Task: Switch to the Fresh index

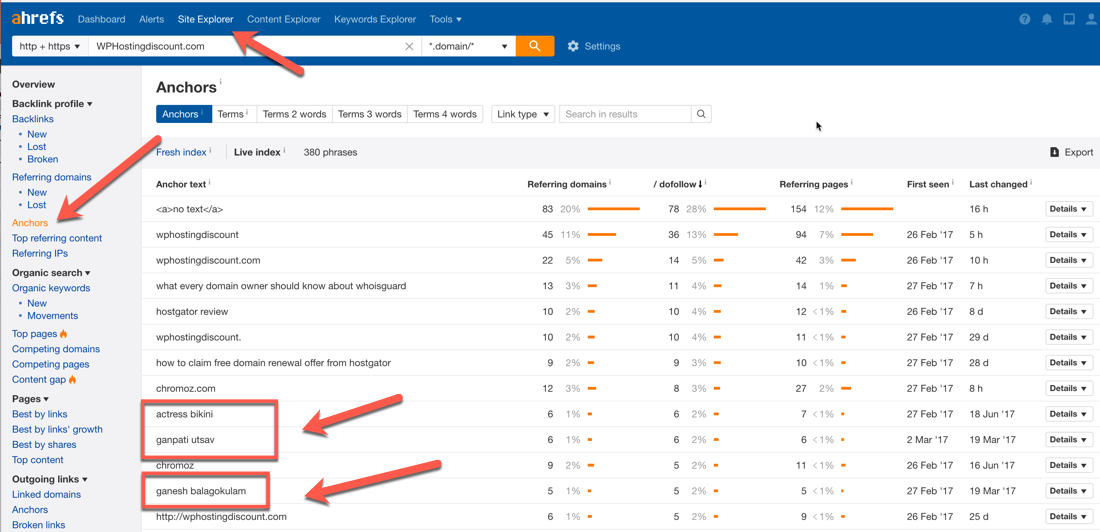Action: point(182,152)
